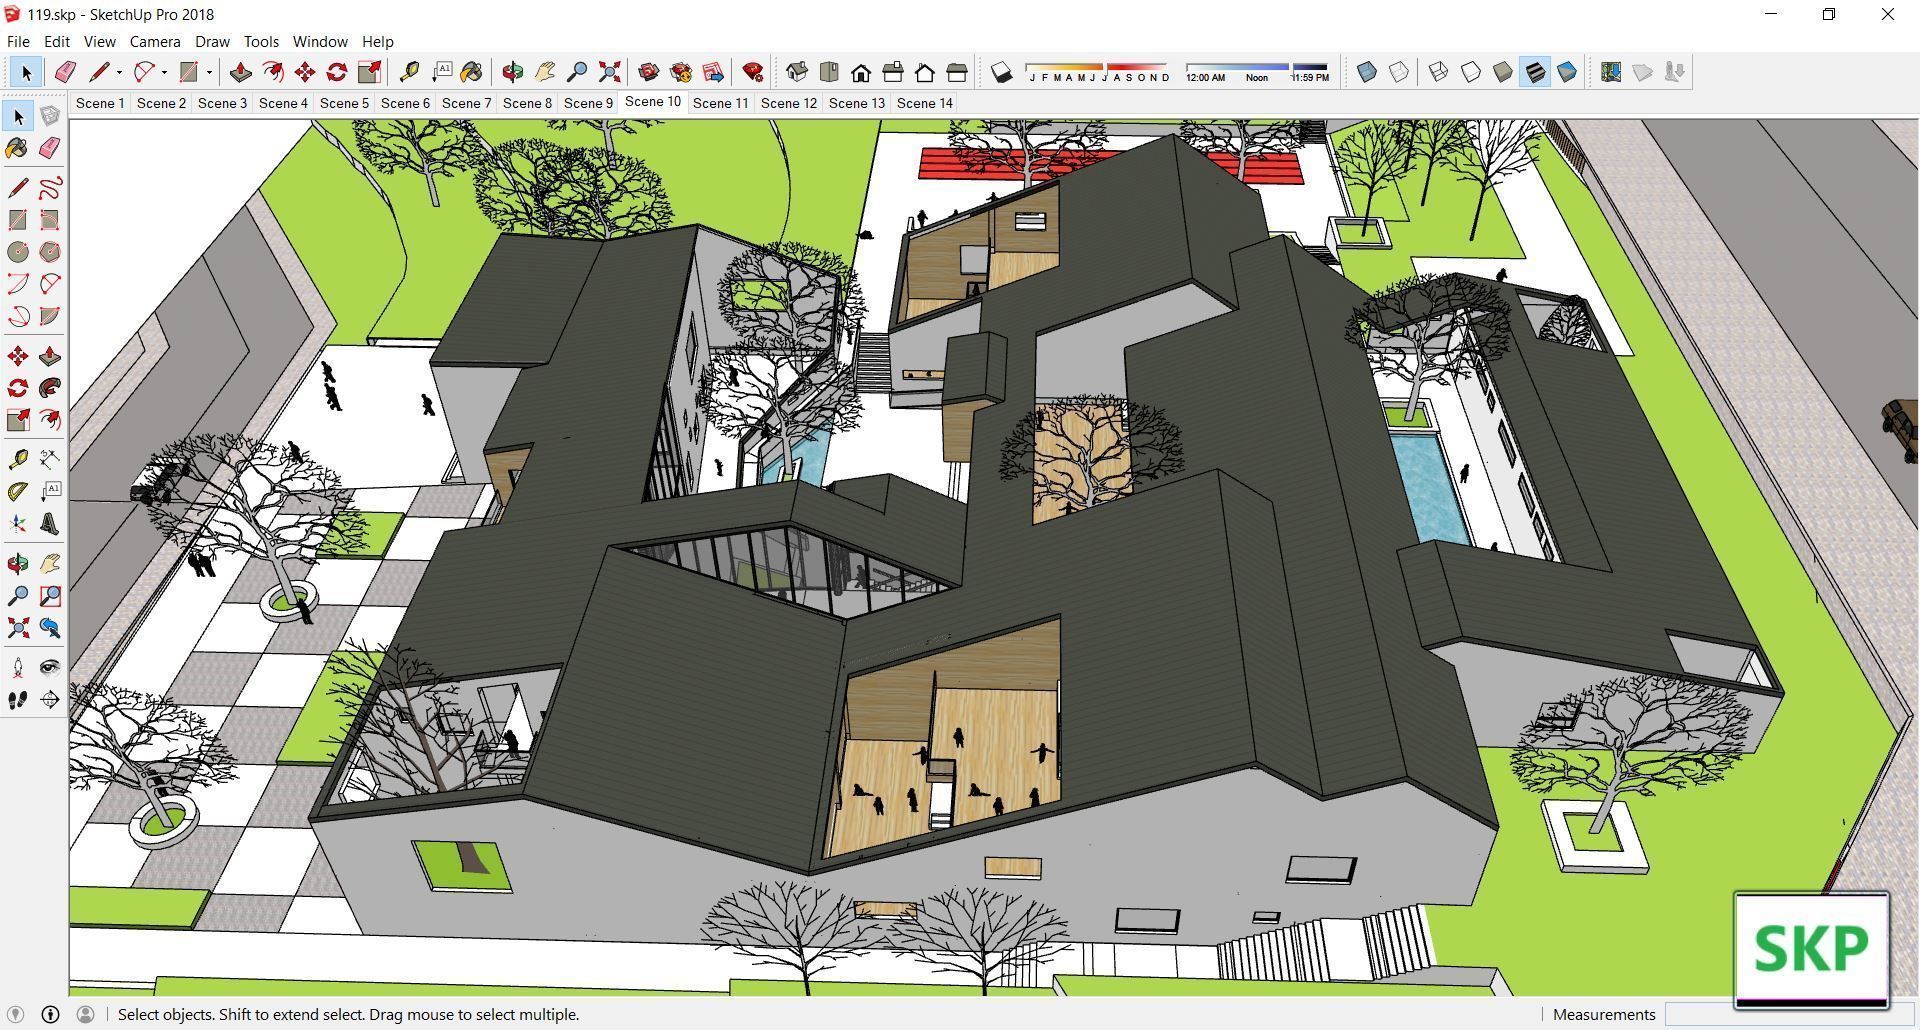This screenshot has width=1920, height=1030.
Task: Switch to the Scene 10 tab
Action: [653, 102]
